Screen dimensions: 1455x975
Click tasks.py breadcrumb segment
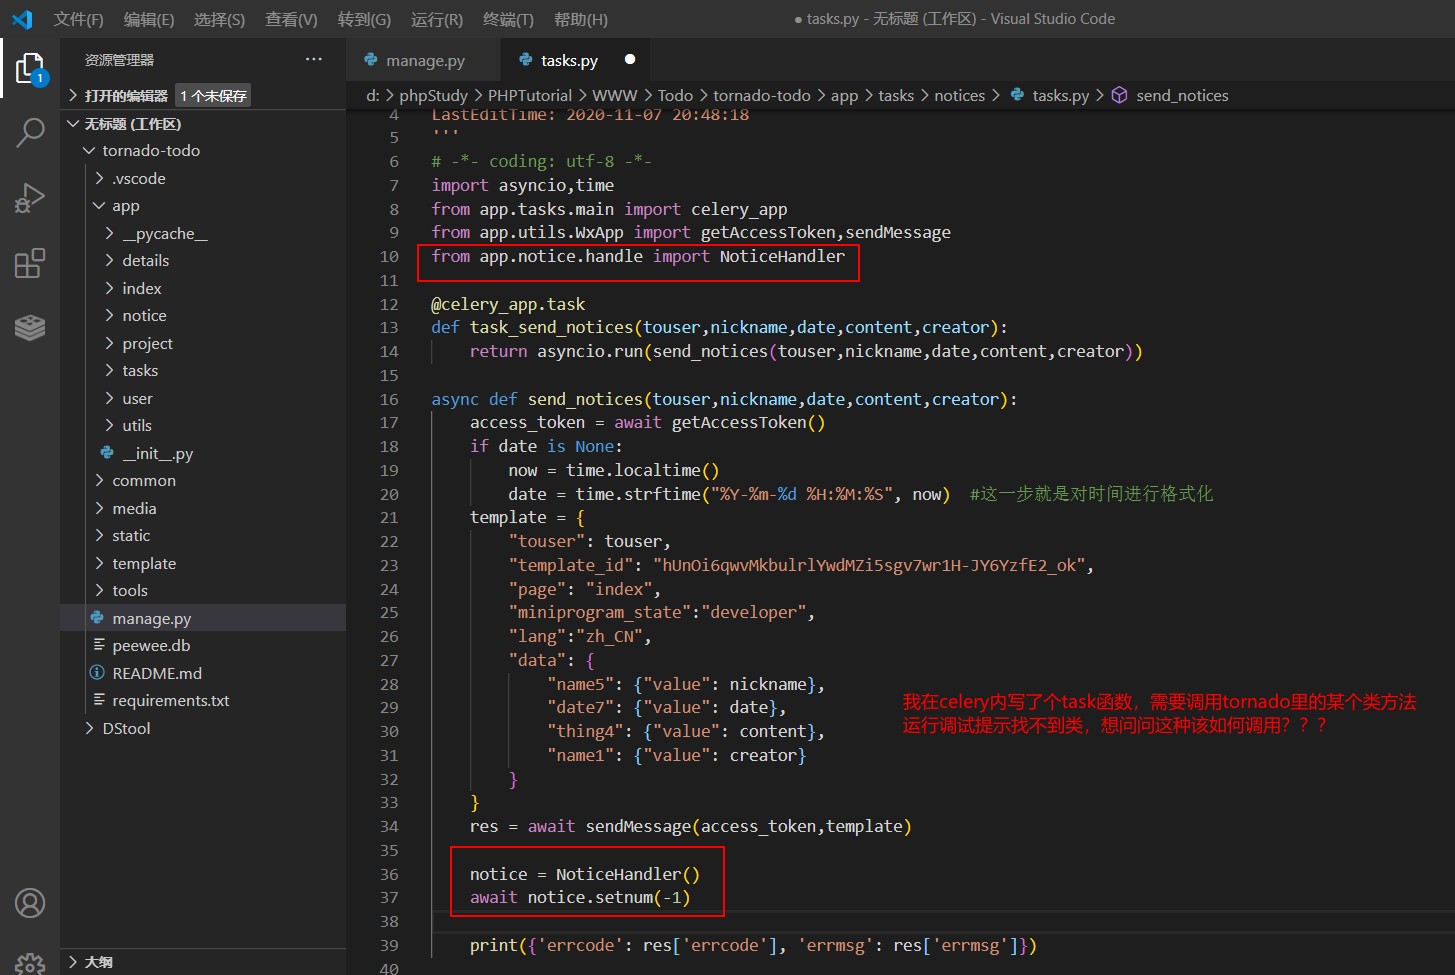1060,95
